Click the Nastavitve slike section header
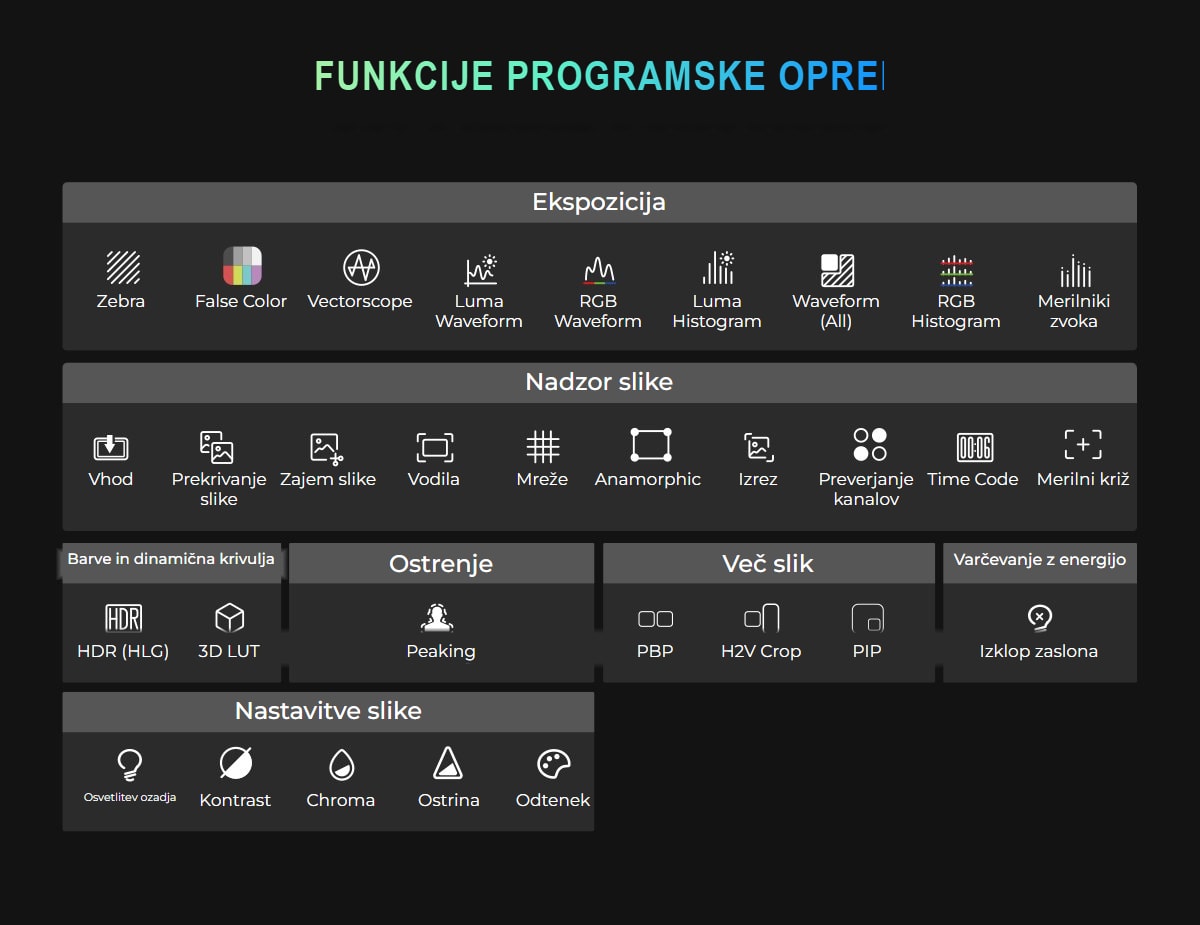The width and height of the screenshot is (1200, 925). tap(328, 711)
